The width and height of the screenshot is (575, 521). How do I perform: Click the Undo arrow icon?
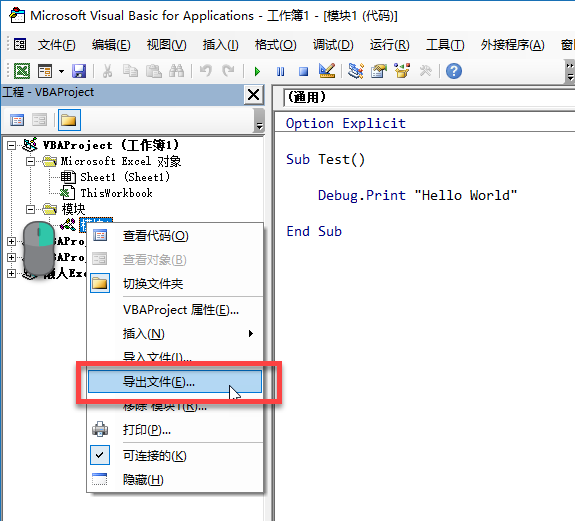[206, 71]
